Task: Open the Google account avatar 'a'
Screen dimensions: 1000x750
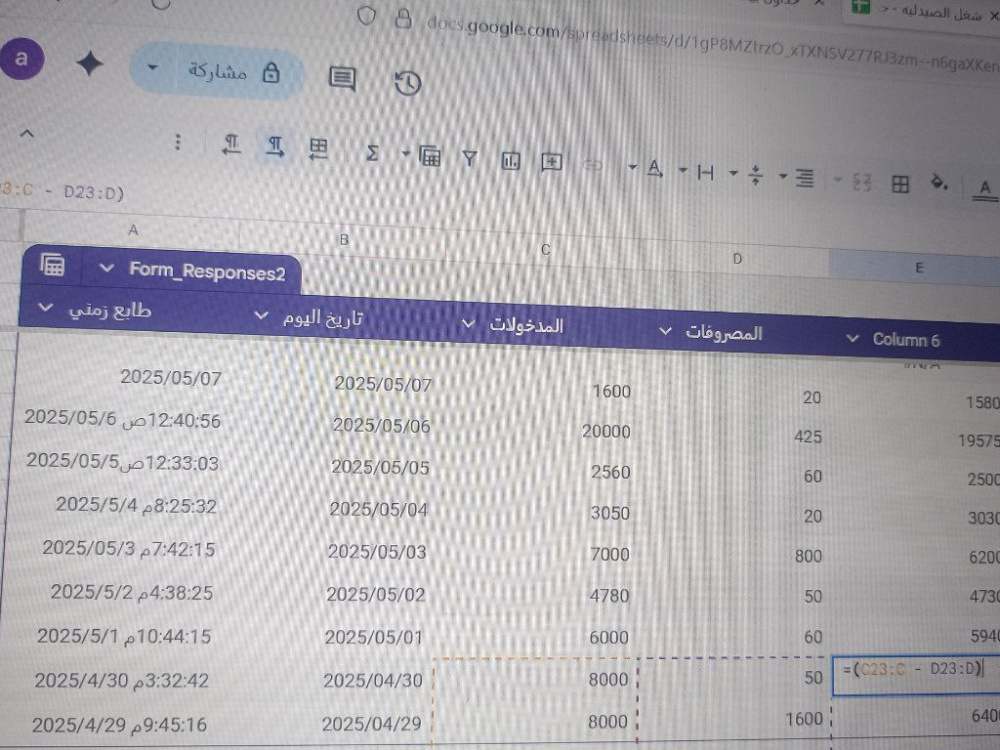Action: pyautogui.click(x=21, y=59)
